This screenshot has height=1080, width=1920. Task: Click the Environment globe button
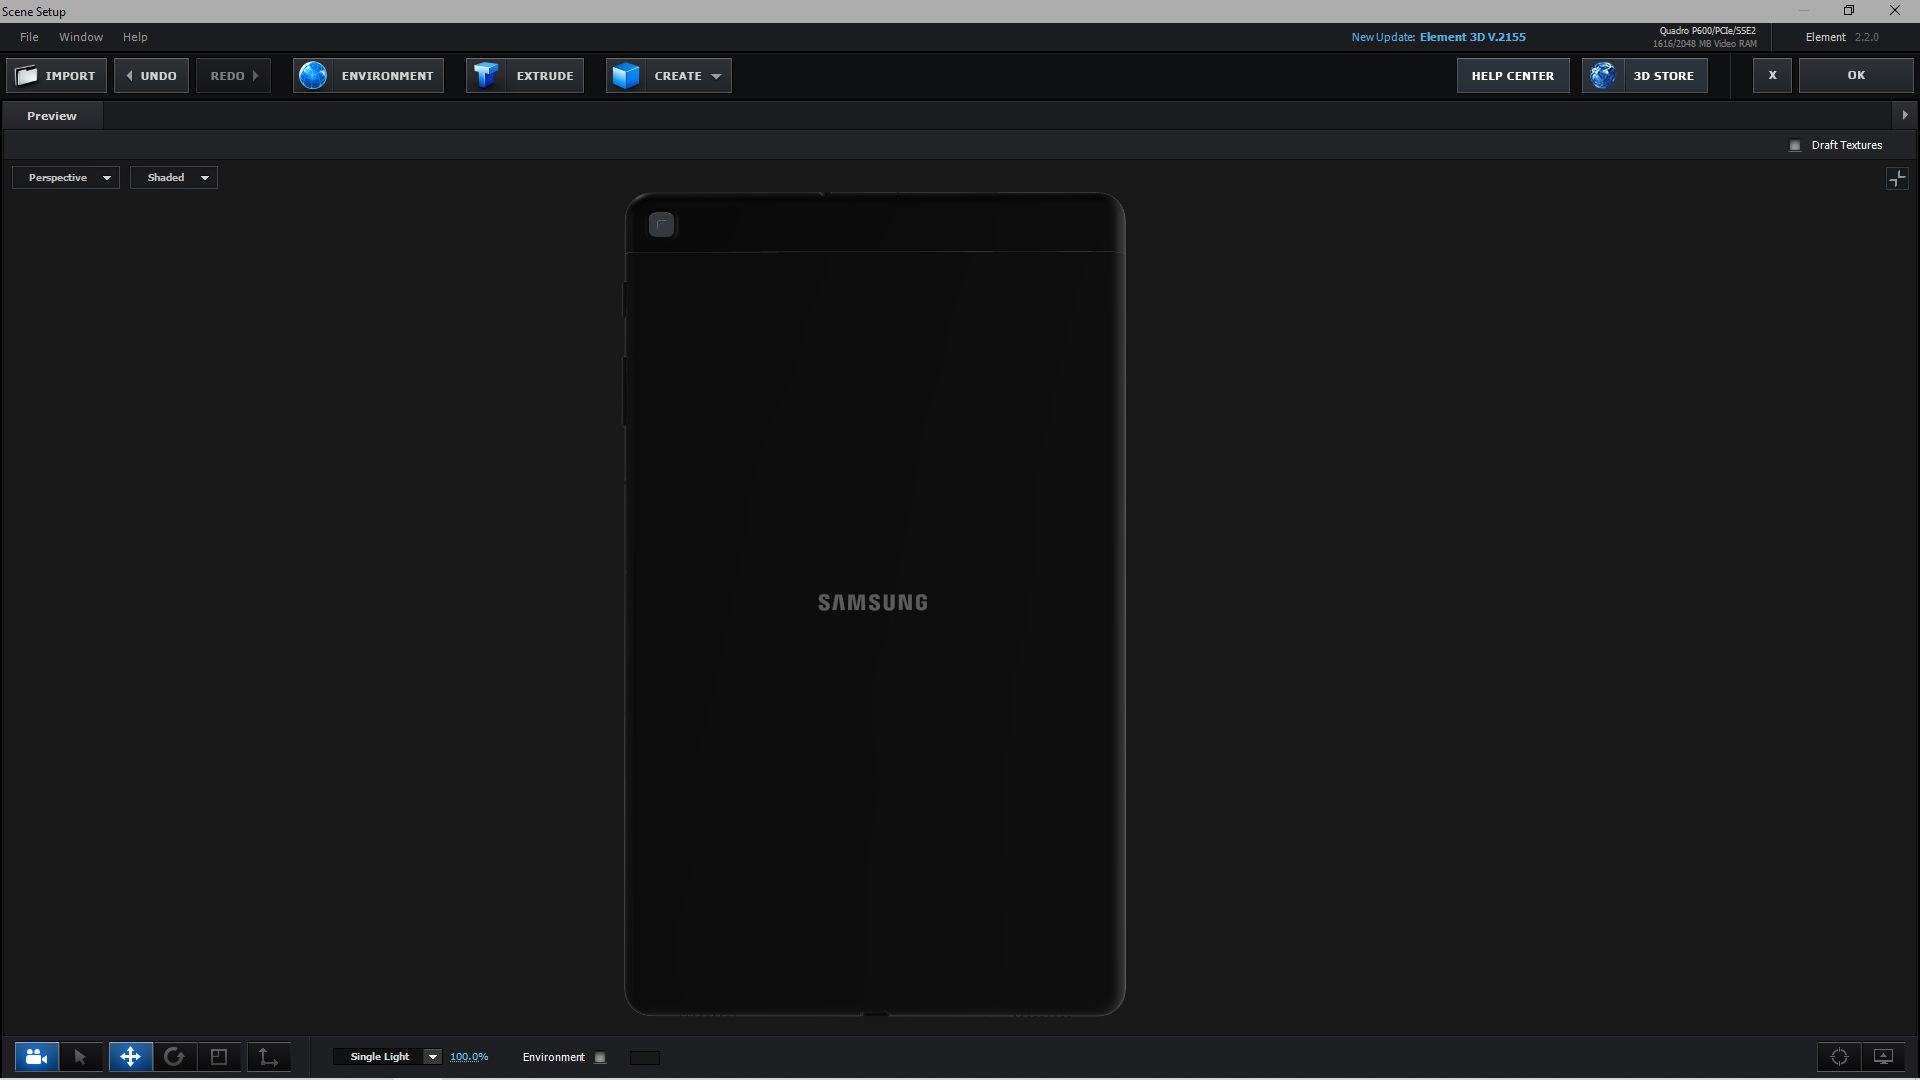pos(368,76)
